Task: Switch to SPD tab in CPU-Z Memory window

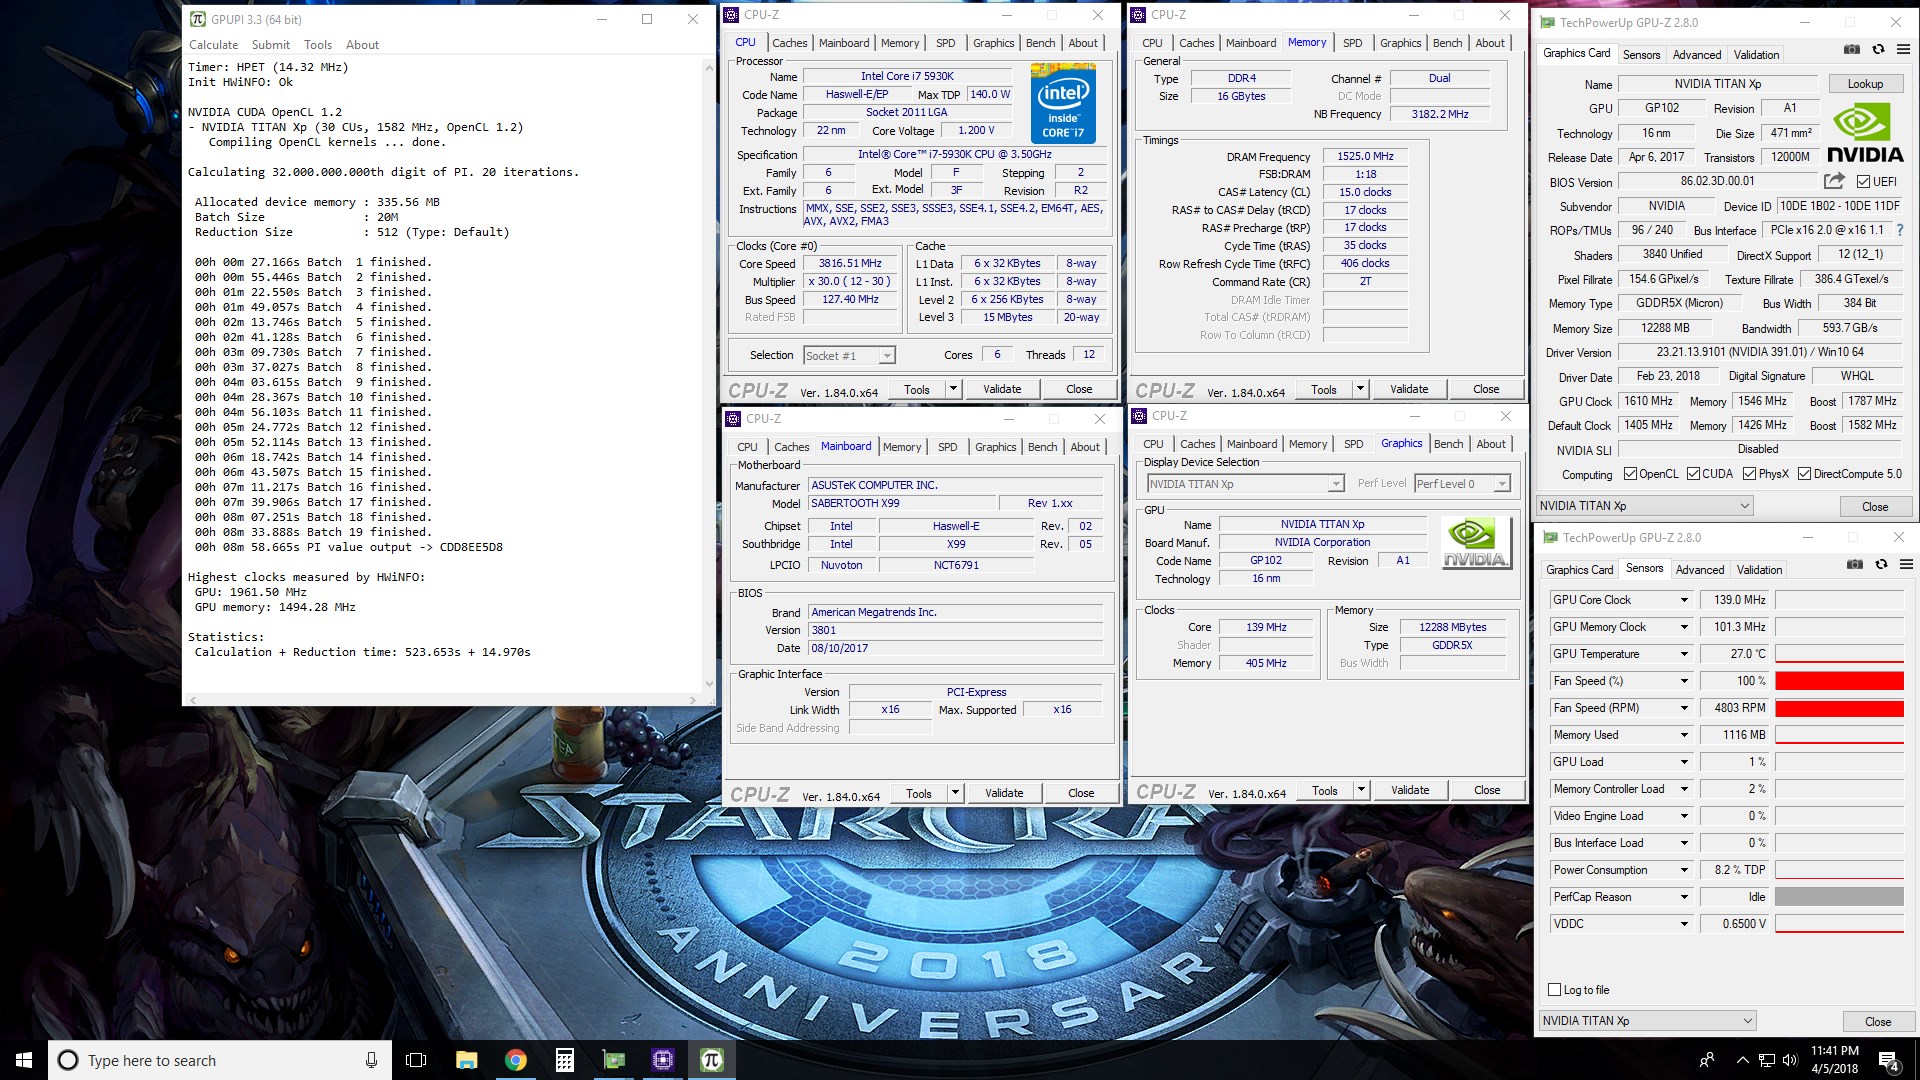Action: [x=1352, y=43]
